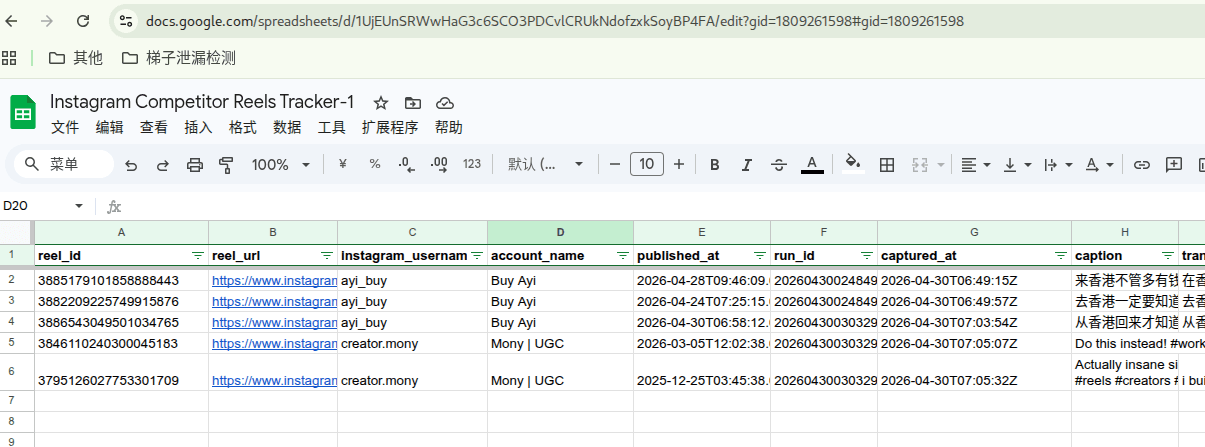Expand the merge cells dropdown arrow
The image size is (1205, 447).
pos(940,165)
